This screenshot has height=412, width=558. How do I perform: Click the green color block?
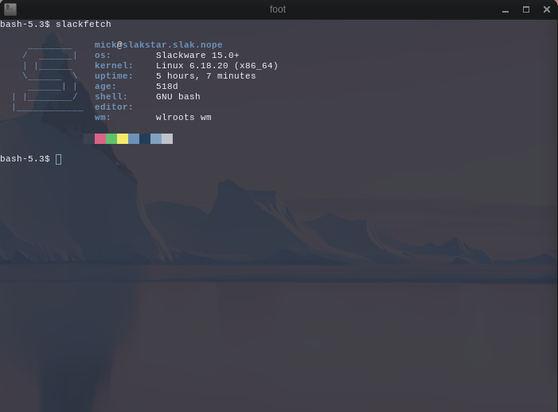(x=111, y=139)
